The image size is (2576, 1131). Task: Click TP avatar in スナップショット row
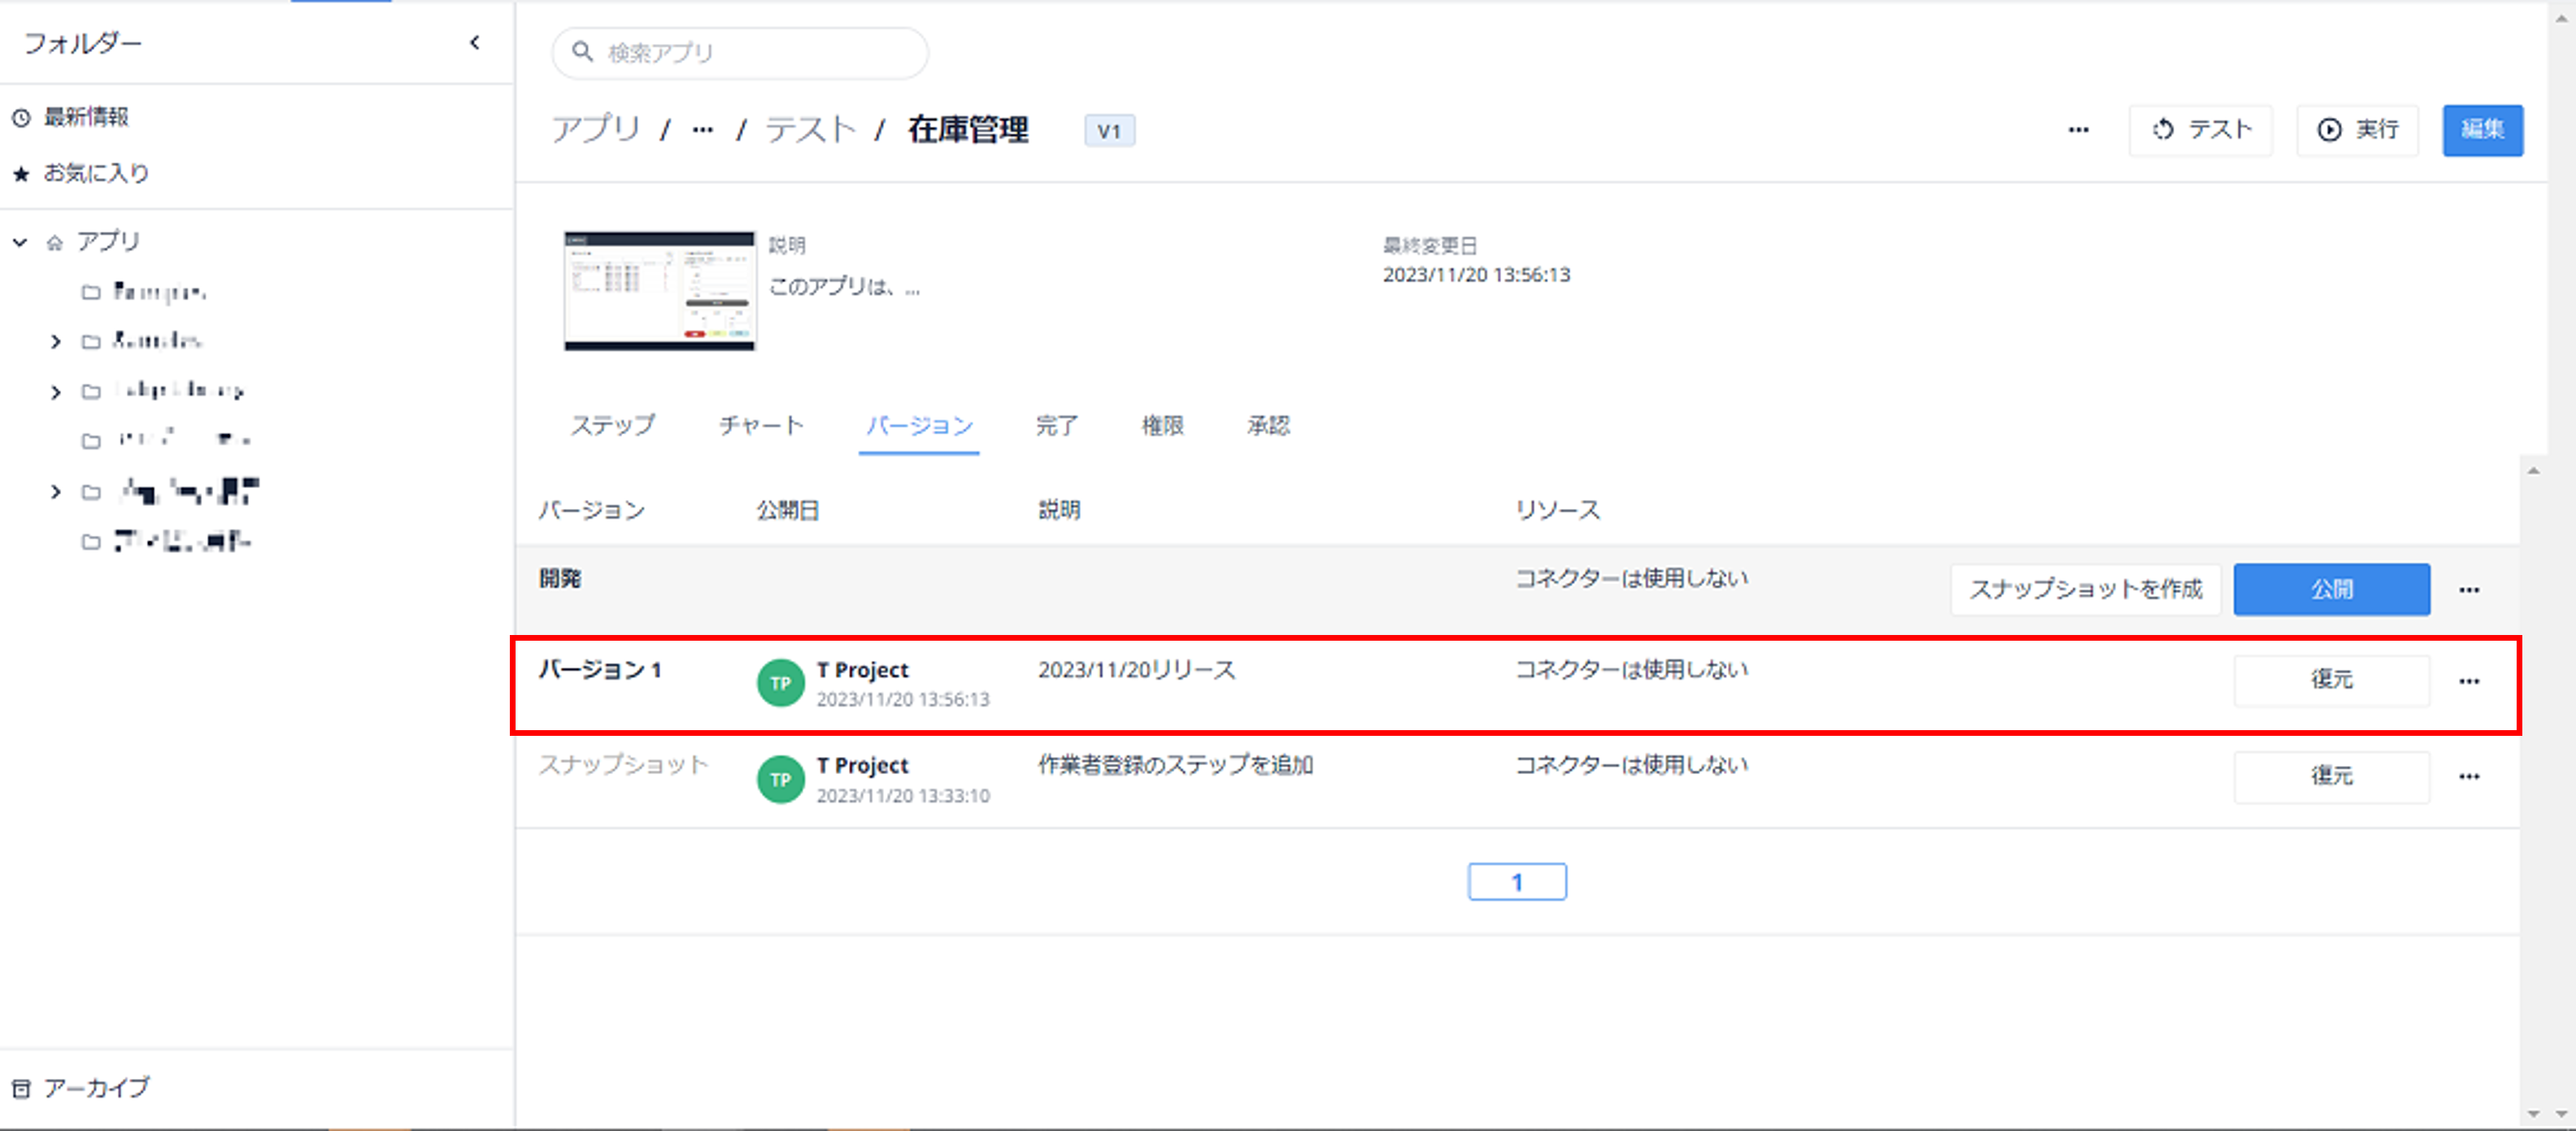click(781, 779)
